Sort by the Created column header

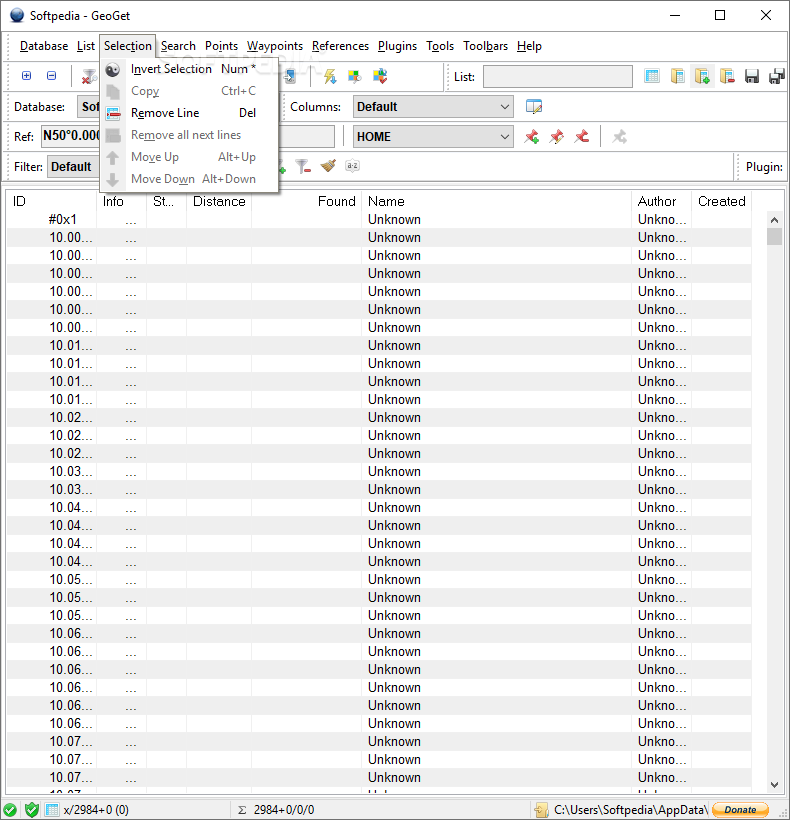722,201
